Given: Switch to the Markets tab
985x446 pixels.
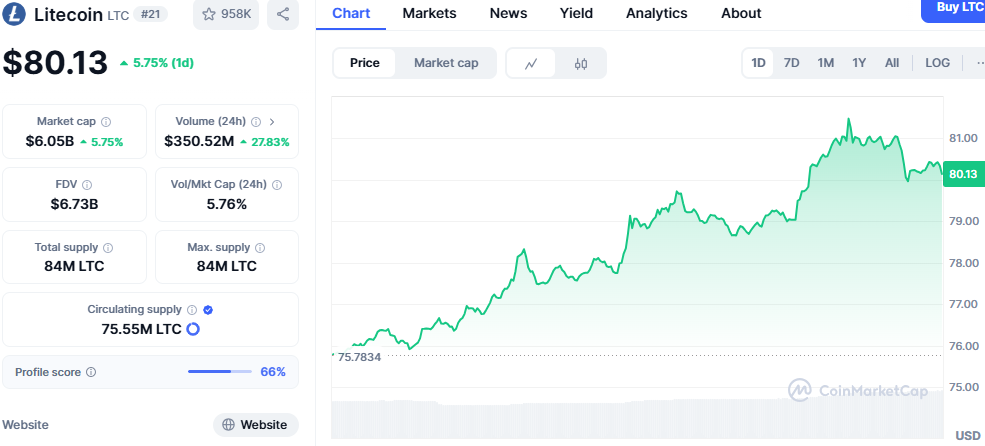Looking at the screenshot, I should point(429,13).
